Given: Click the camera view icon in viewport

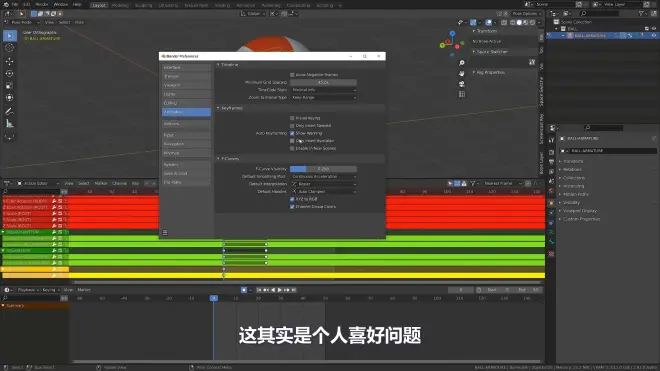Looking at the screenshot, I should 462,84.
